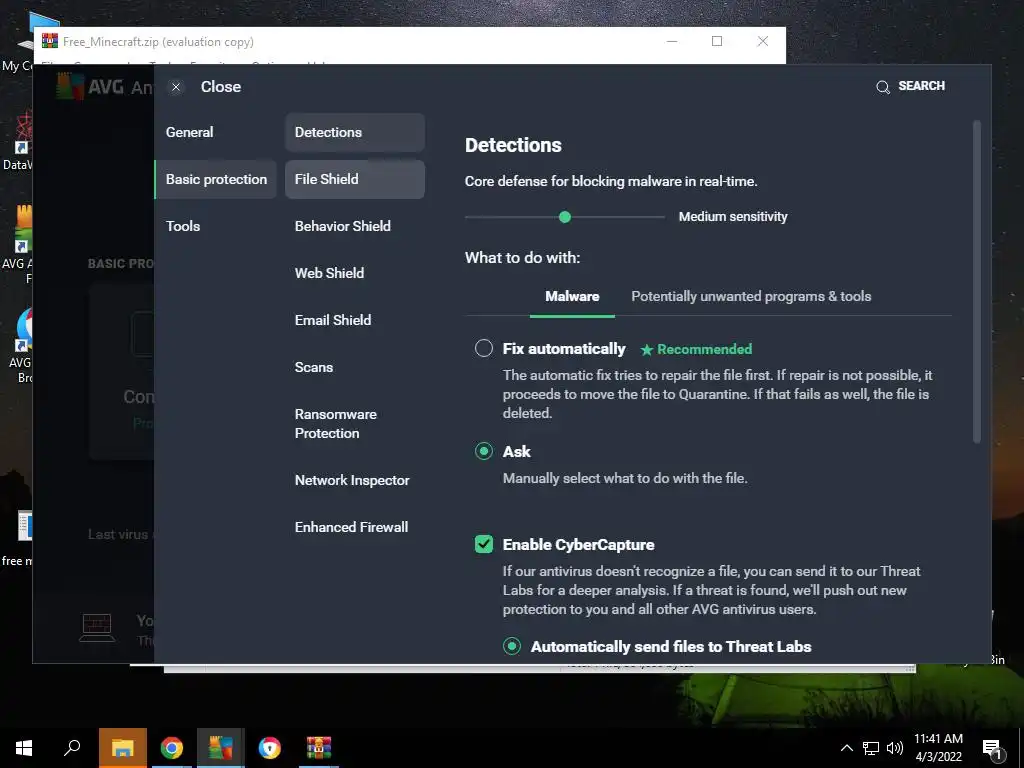Screen dimensions: 1024x768
Task: Select Fix automatically radio option
Action: pyautogui.click(x=484, y=348)
